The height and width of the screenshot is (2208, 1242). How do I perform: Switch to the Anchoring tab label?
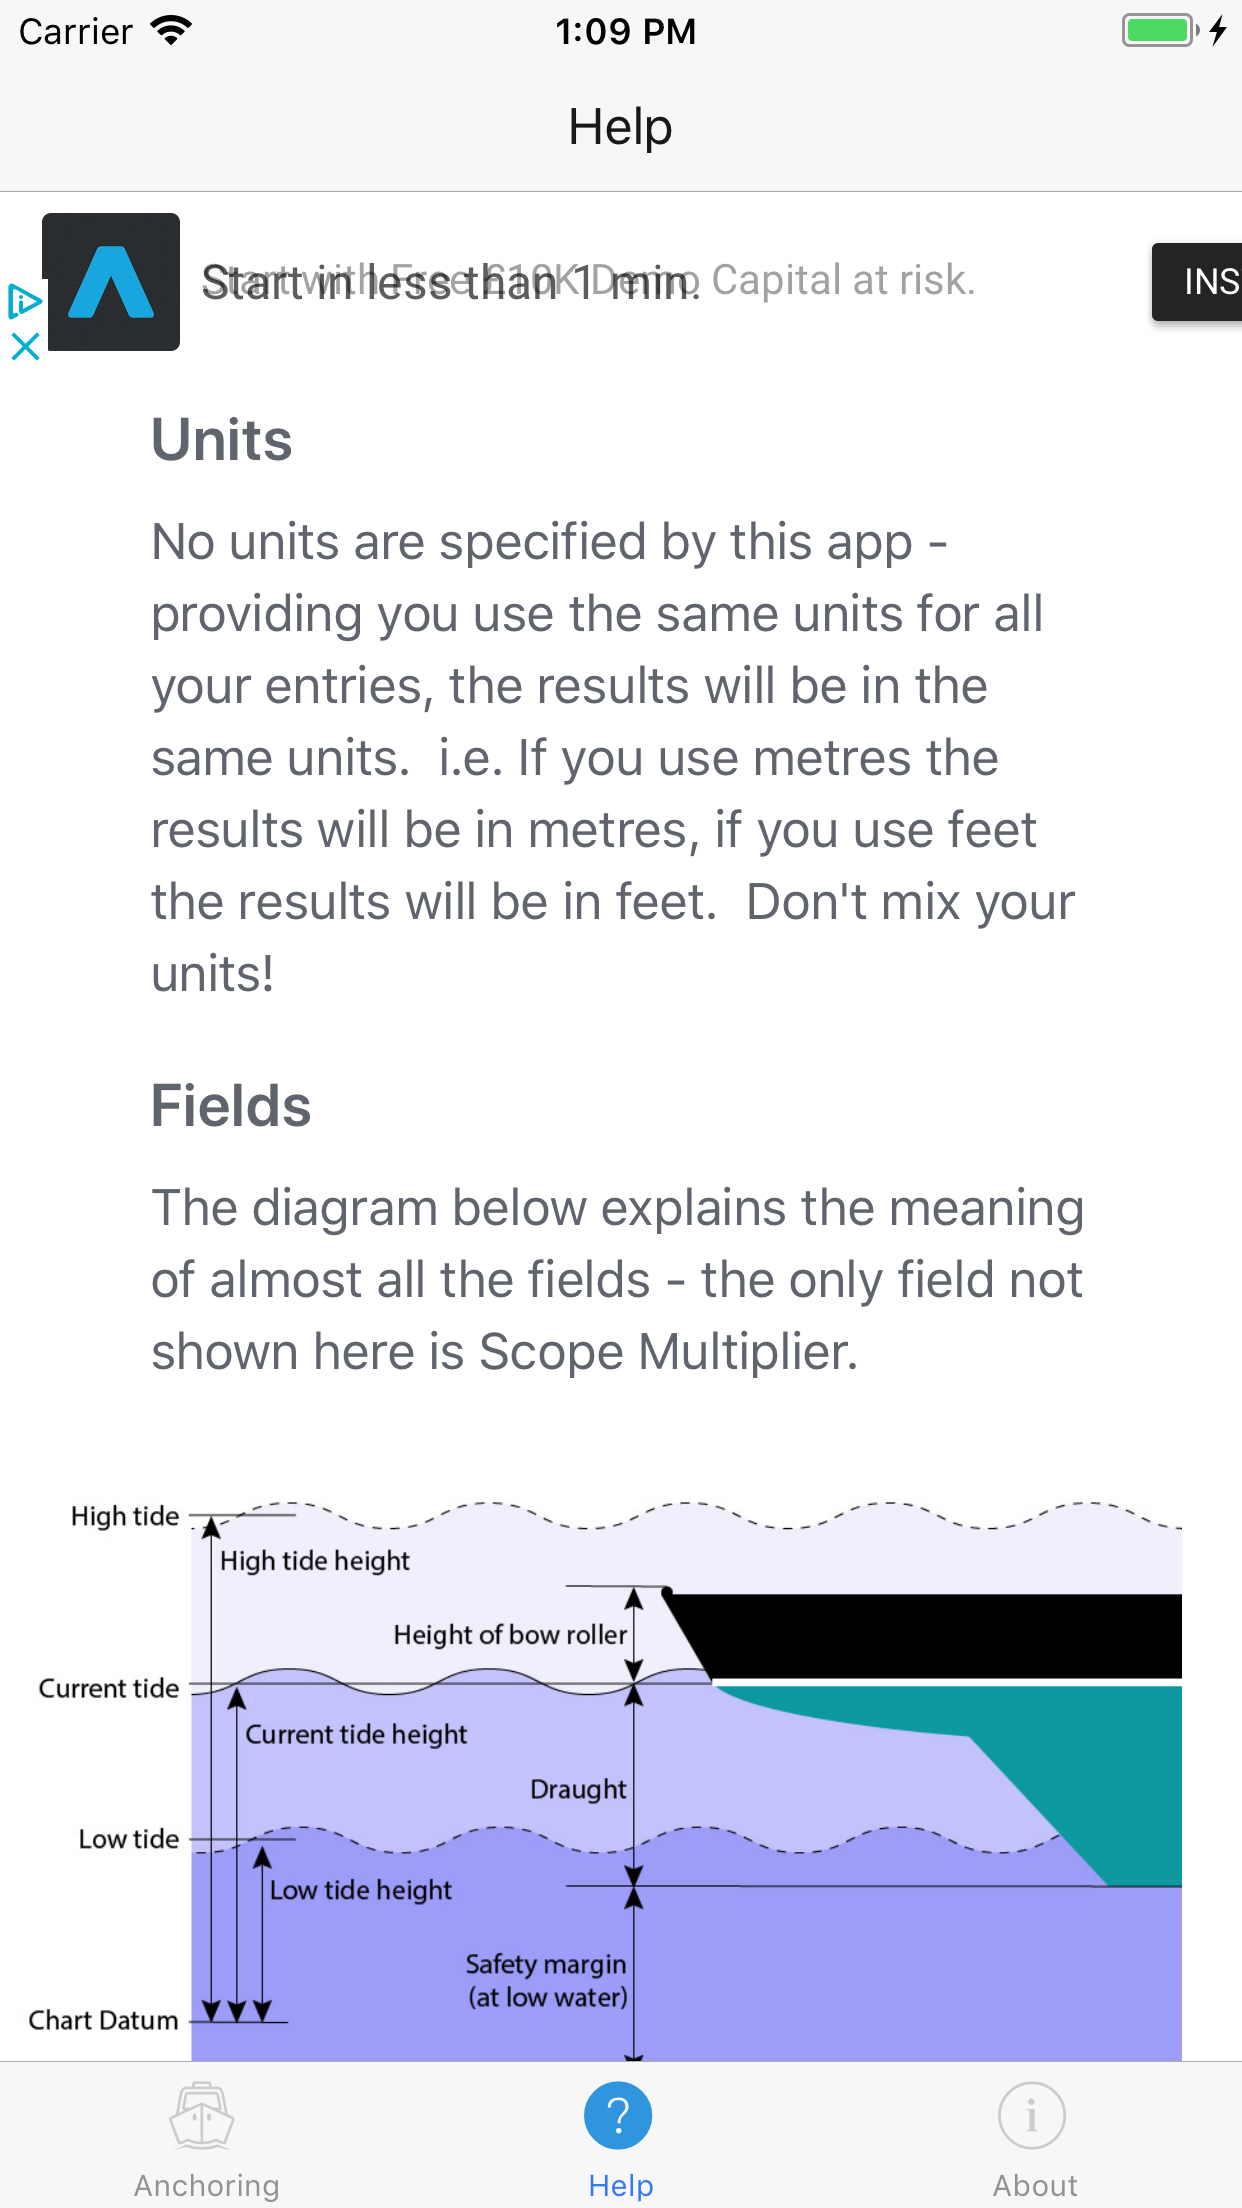[207, 2186]
